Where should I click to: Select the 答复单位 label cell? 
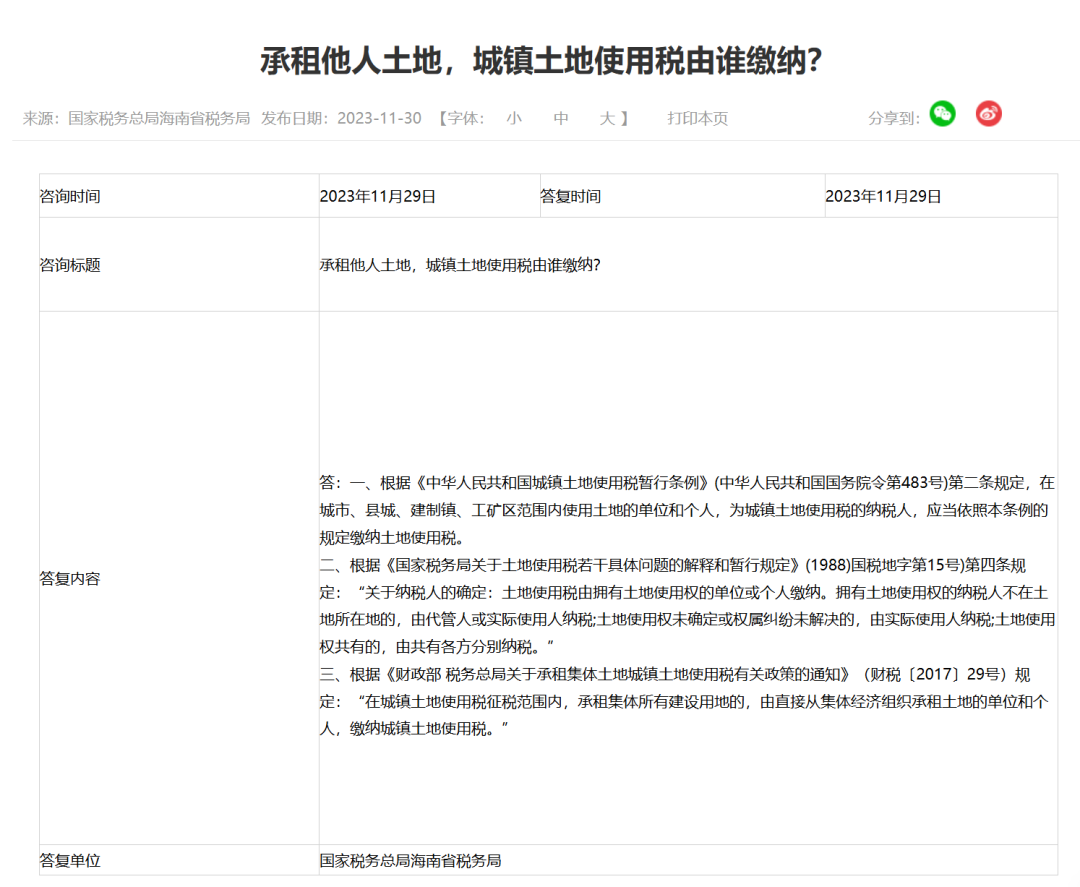click(x=70, y=860)
